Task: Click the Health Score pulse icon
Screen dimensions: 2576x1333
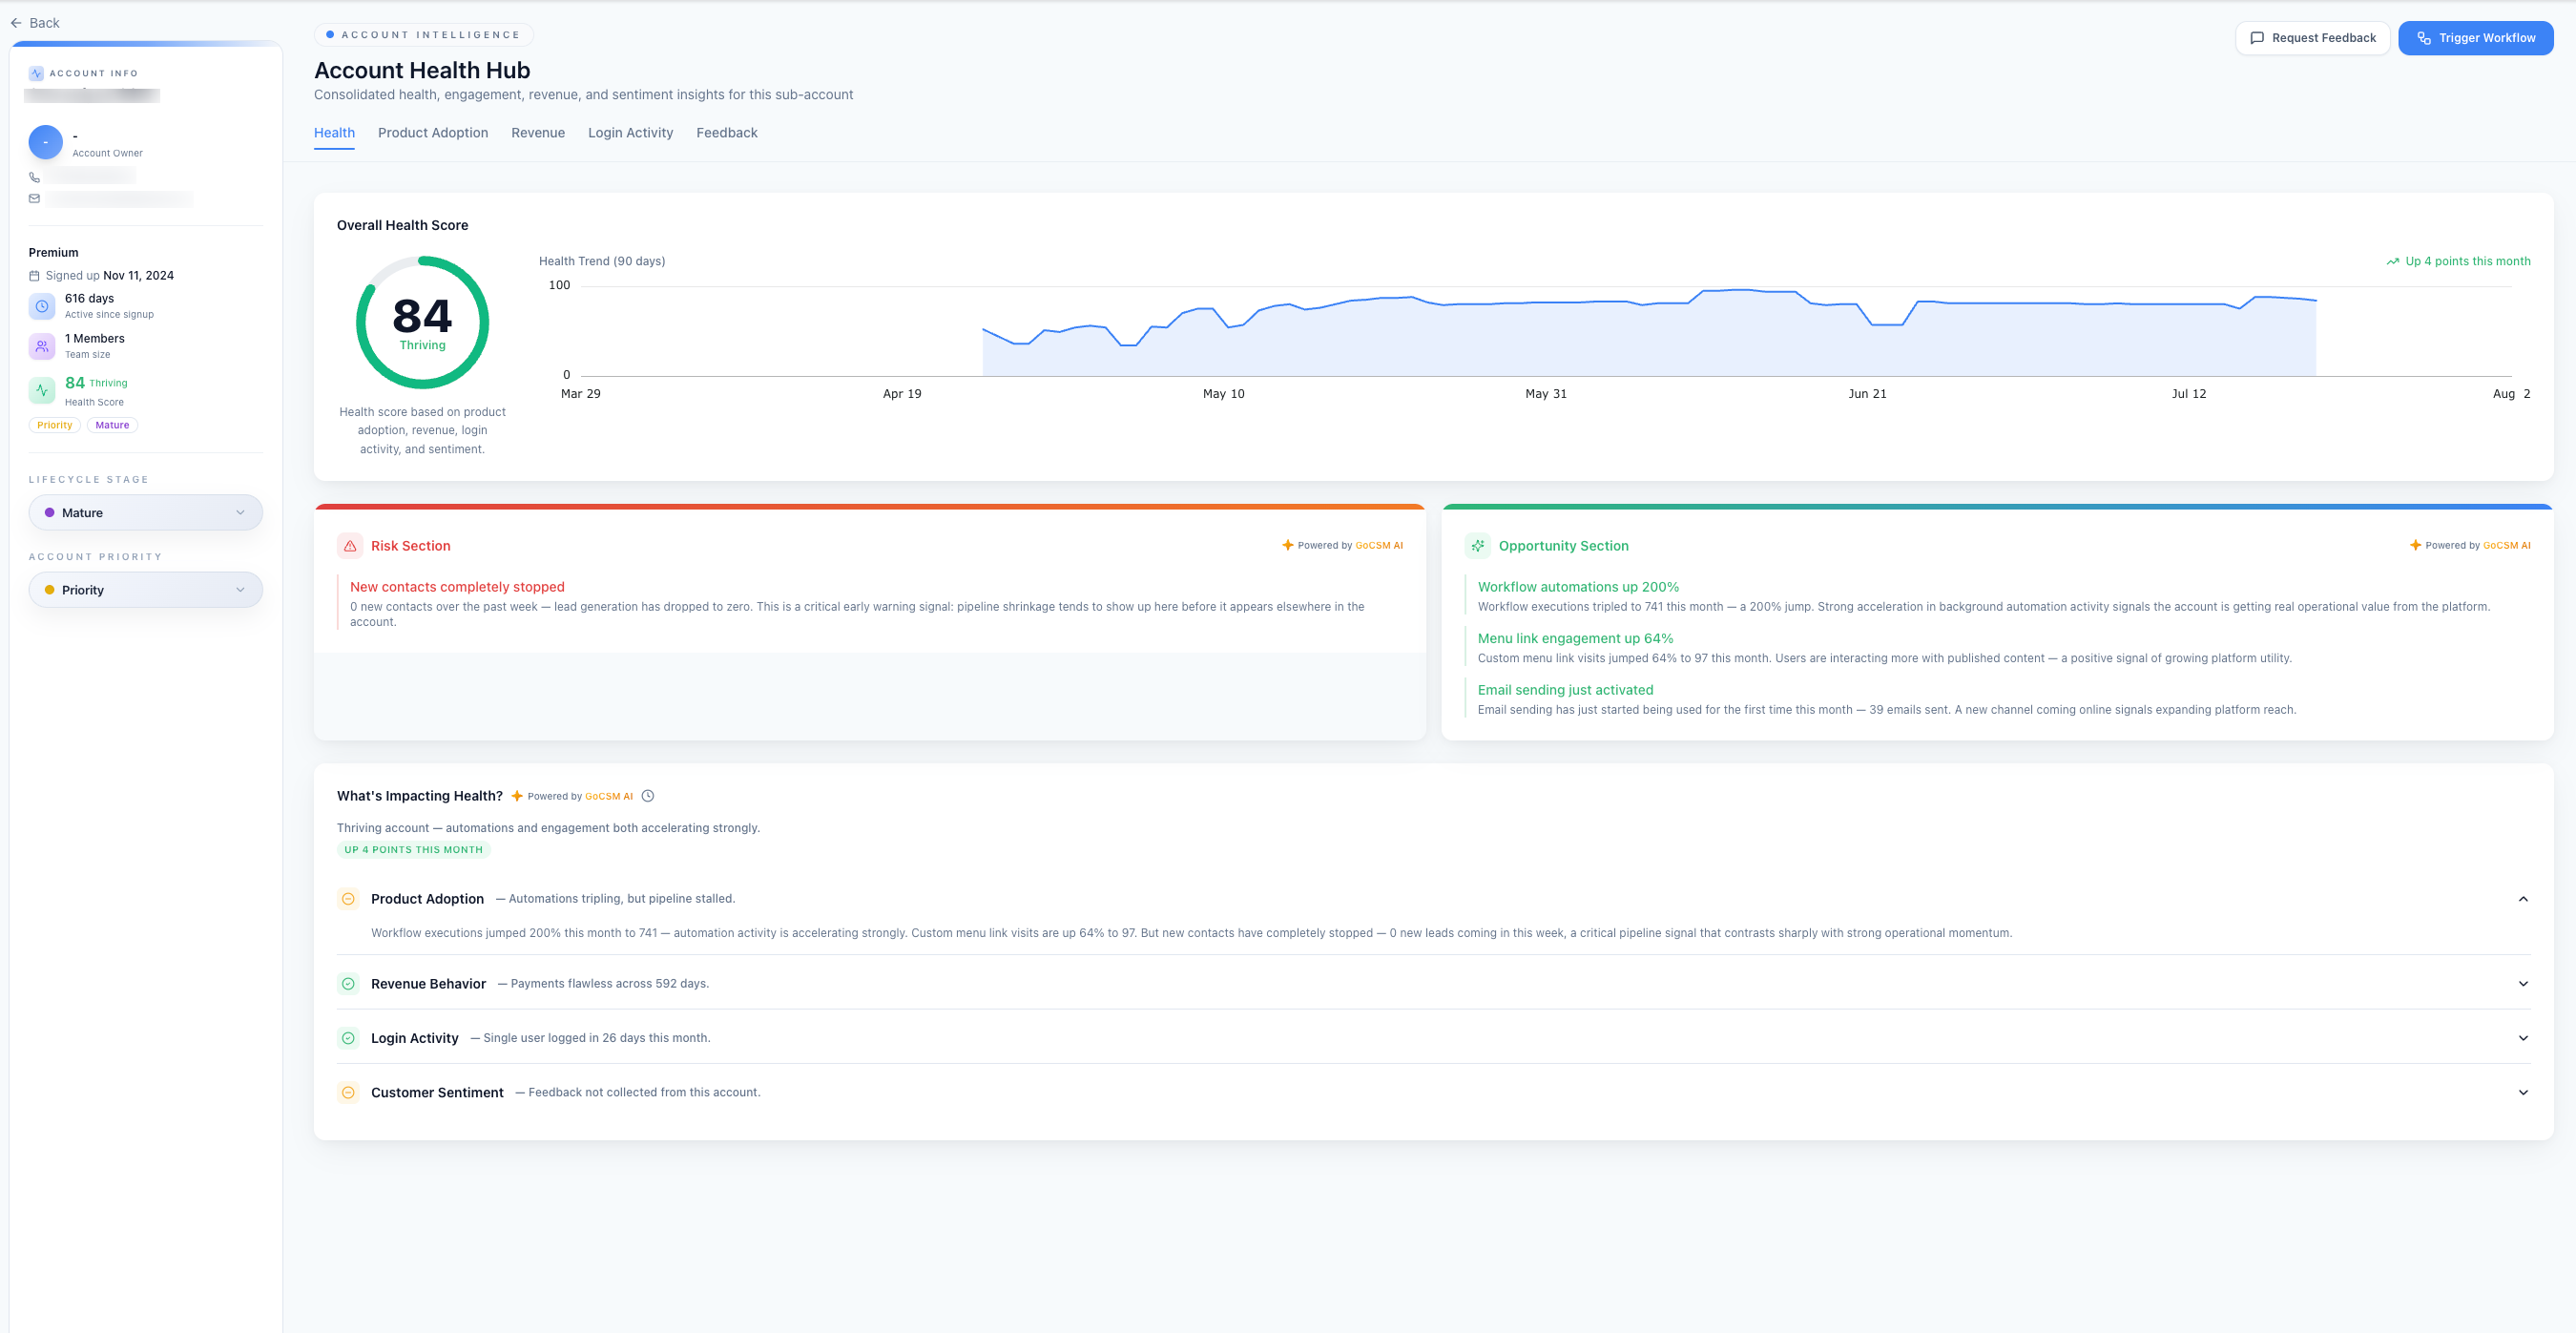Action: click(42, 391)
